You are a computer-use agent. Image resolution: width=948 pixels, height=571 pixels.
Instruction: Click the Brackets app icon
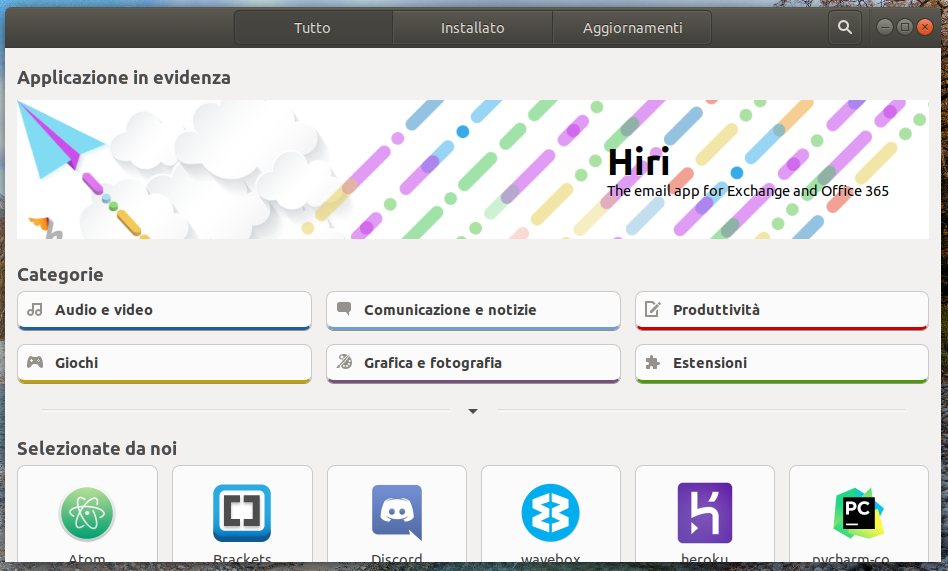[242, 513]
